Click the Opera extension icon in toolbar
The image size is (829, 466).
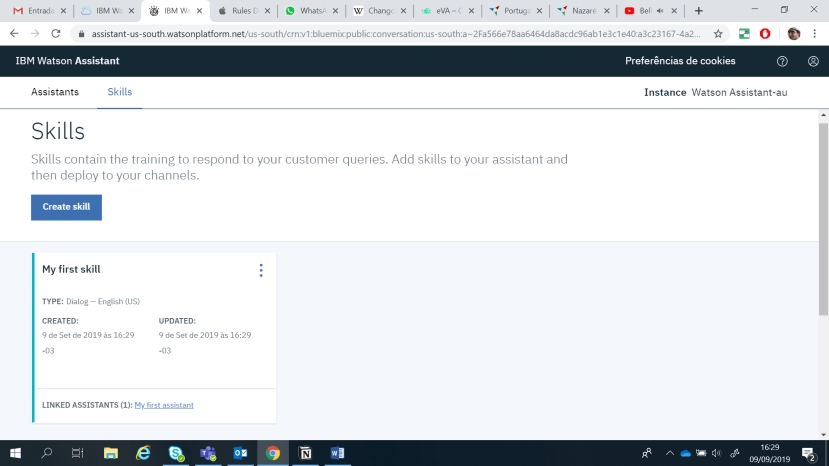(x=765, y=33)
